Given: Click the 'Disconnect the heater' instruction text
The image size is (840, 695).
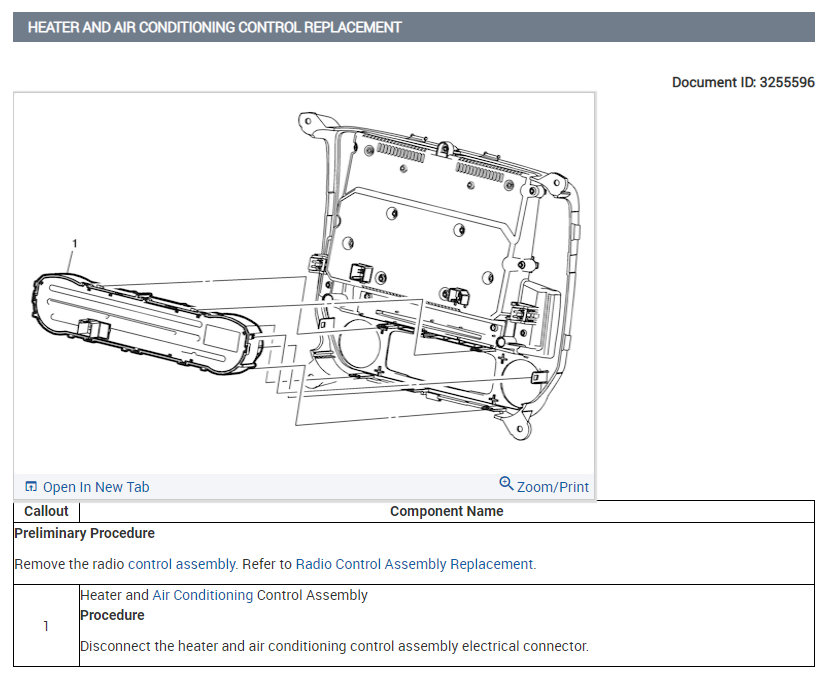Looking at the screenshot, I should [x=334, y=646].
